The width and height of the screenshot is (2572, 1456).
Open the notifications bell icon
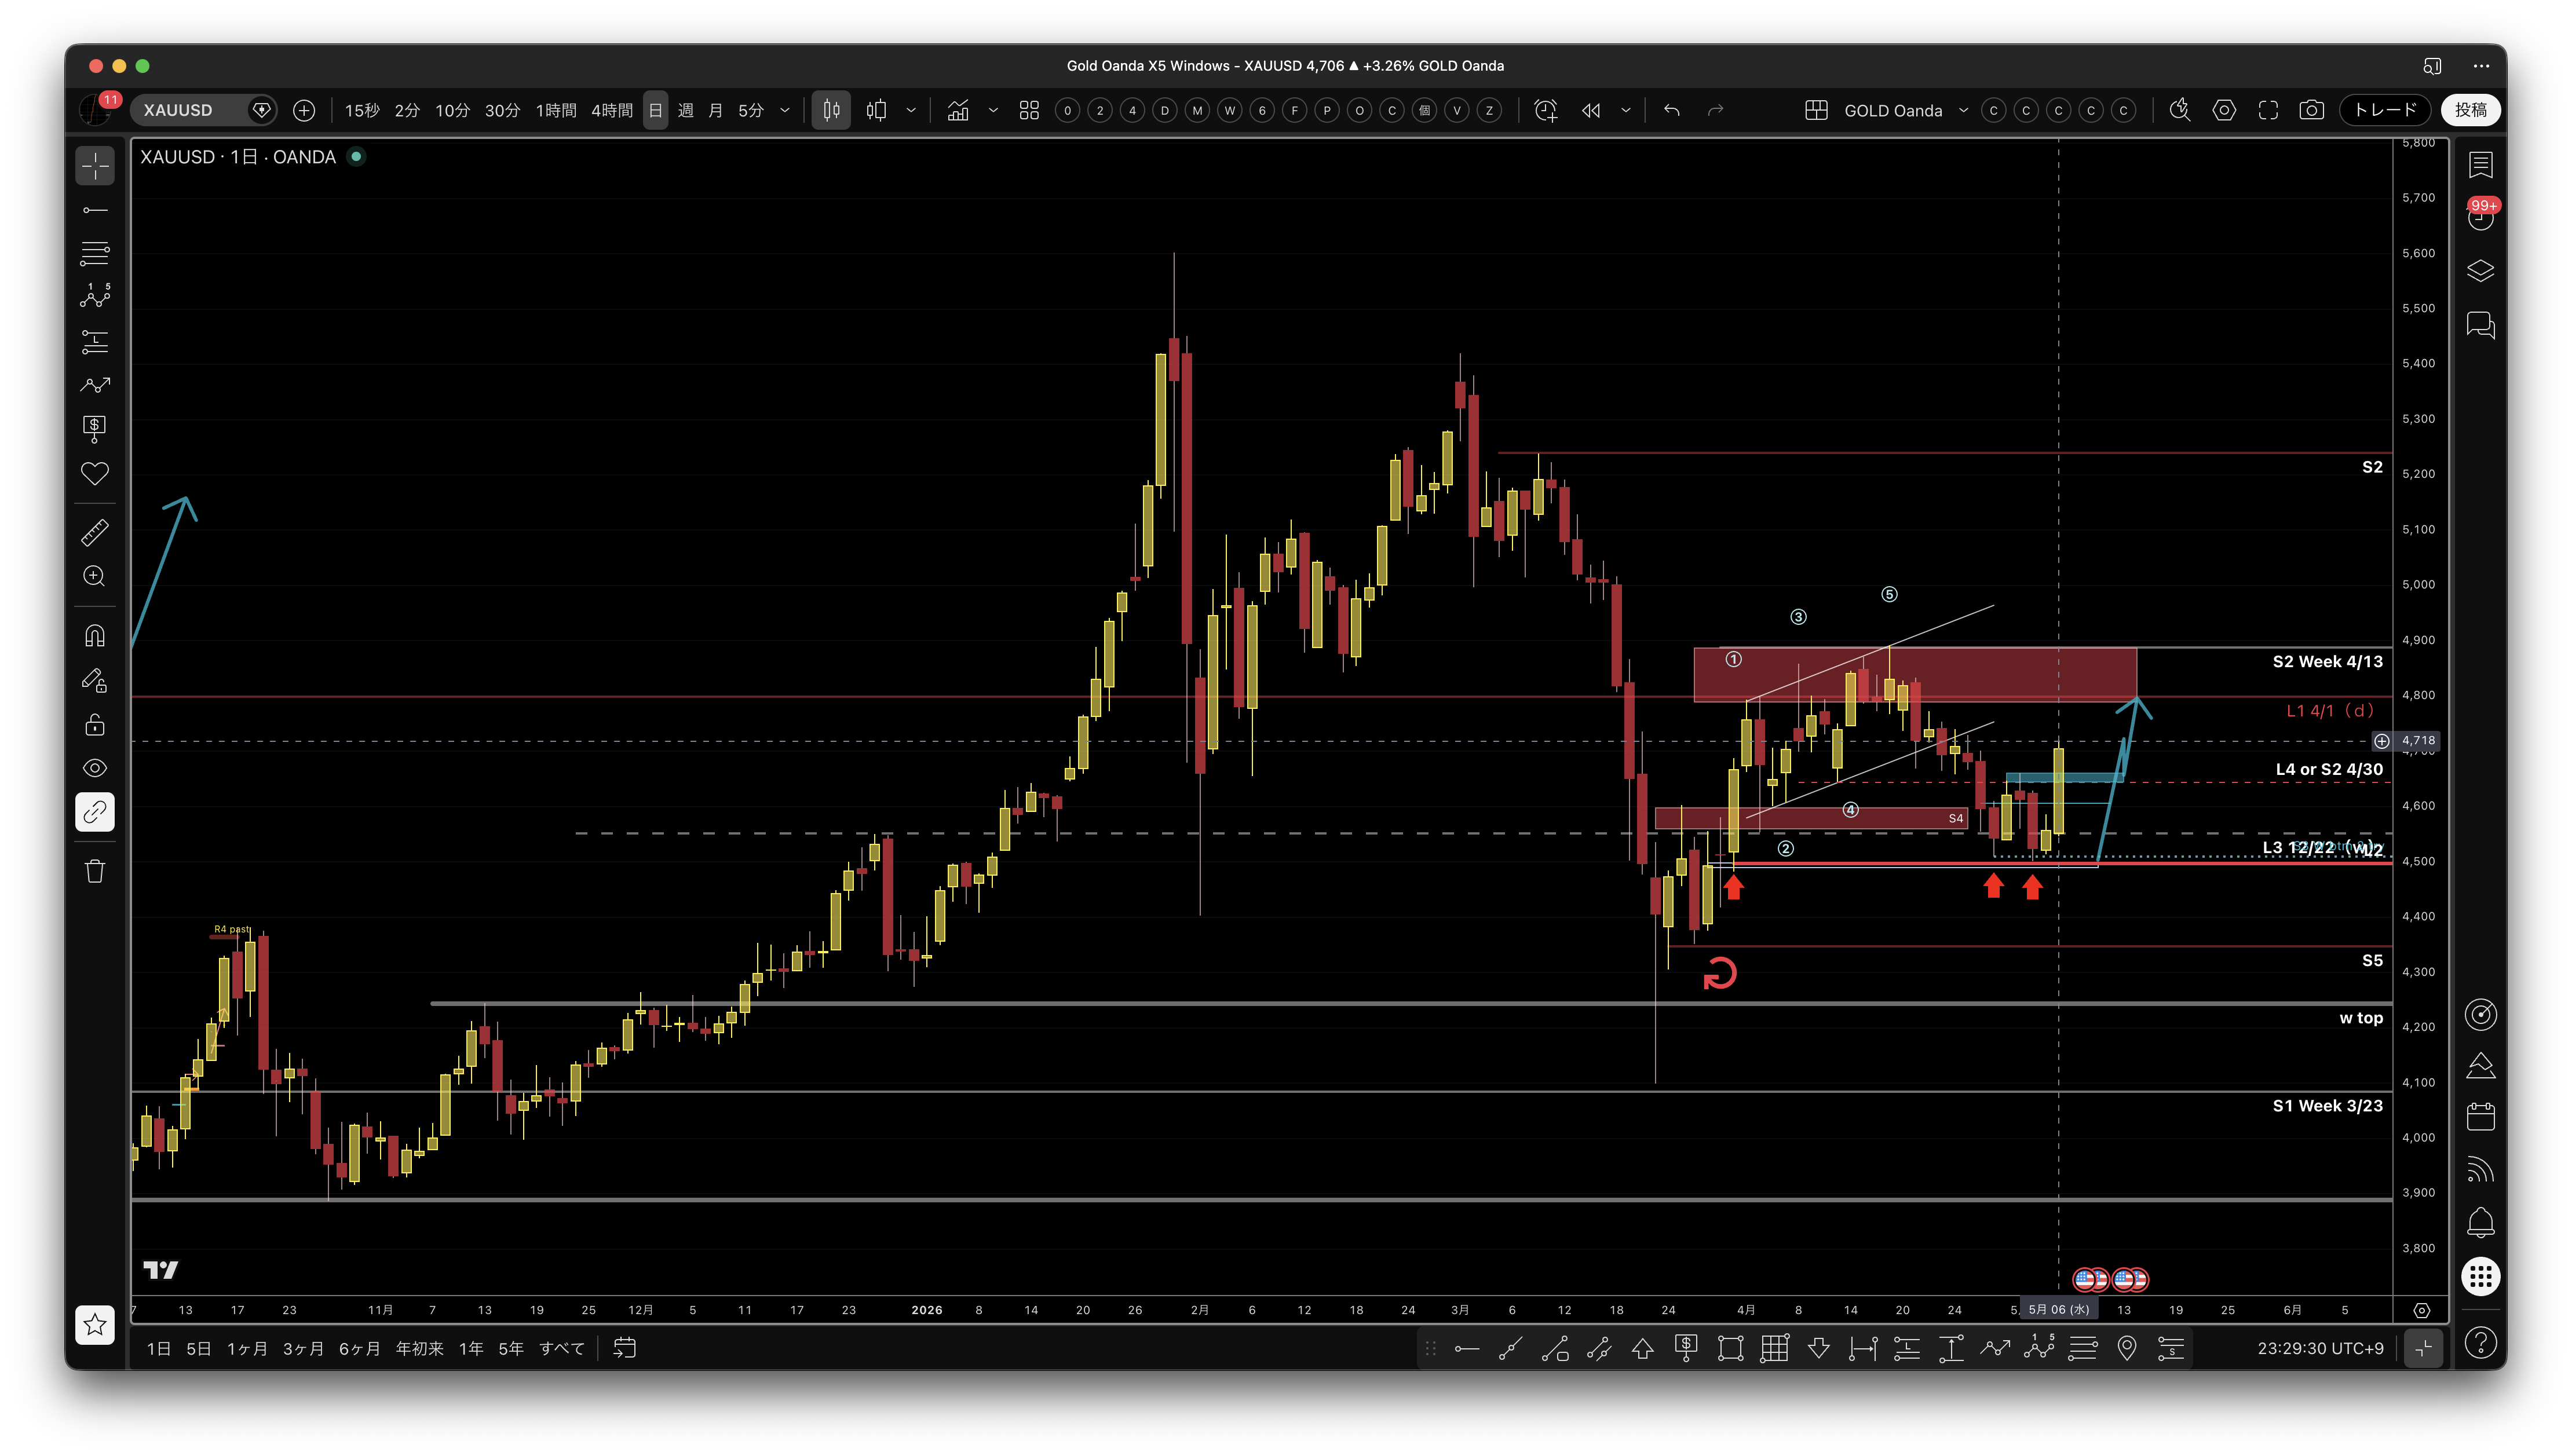point(2481,1222)
